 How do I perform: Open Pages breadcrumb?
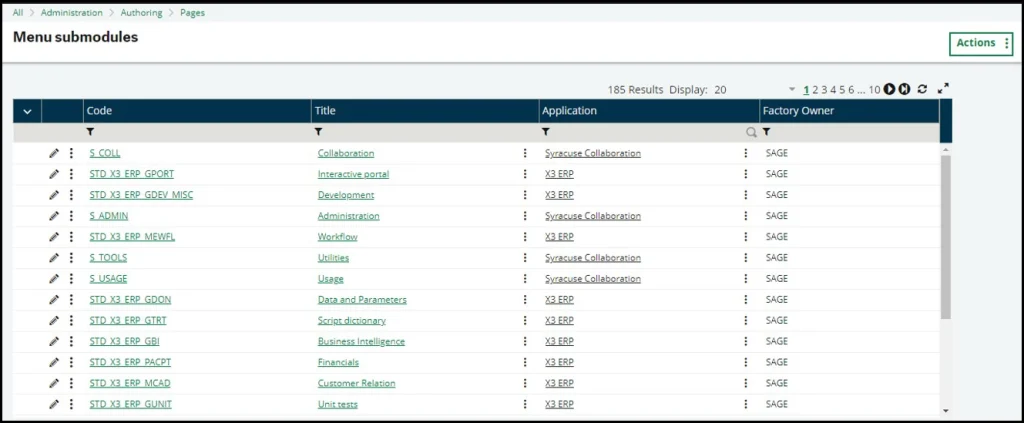(193, 12)
